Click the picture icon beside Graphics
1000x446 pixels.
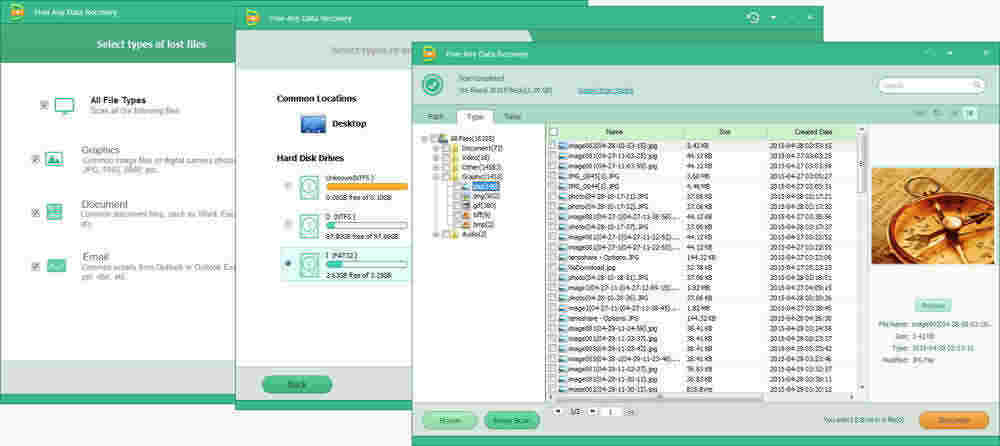(55, 159)
